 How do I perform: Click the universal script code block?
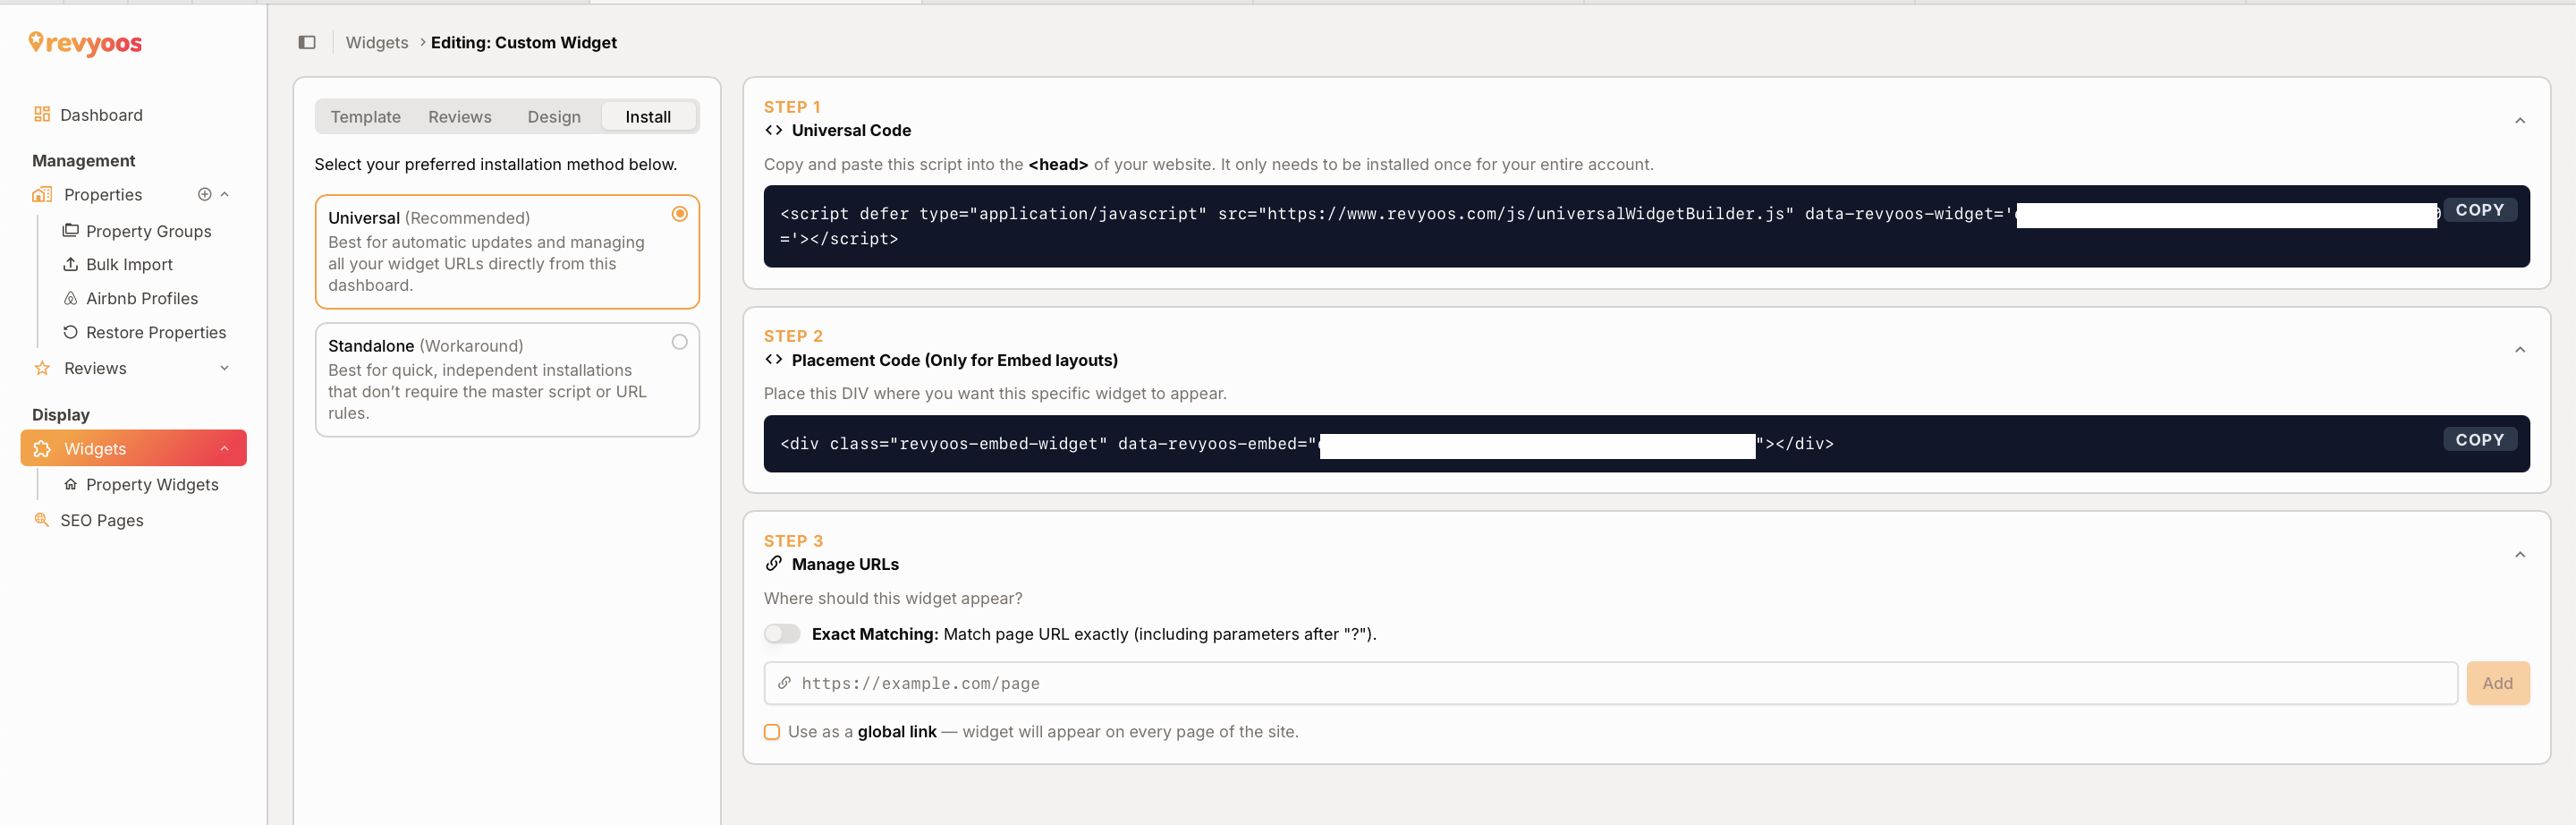1646,226
